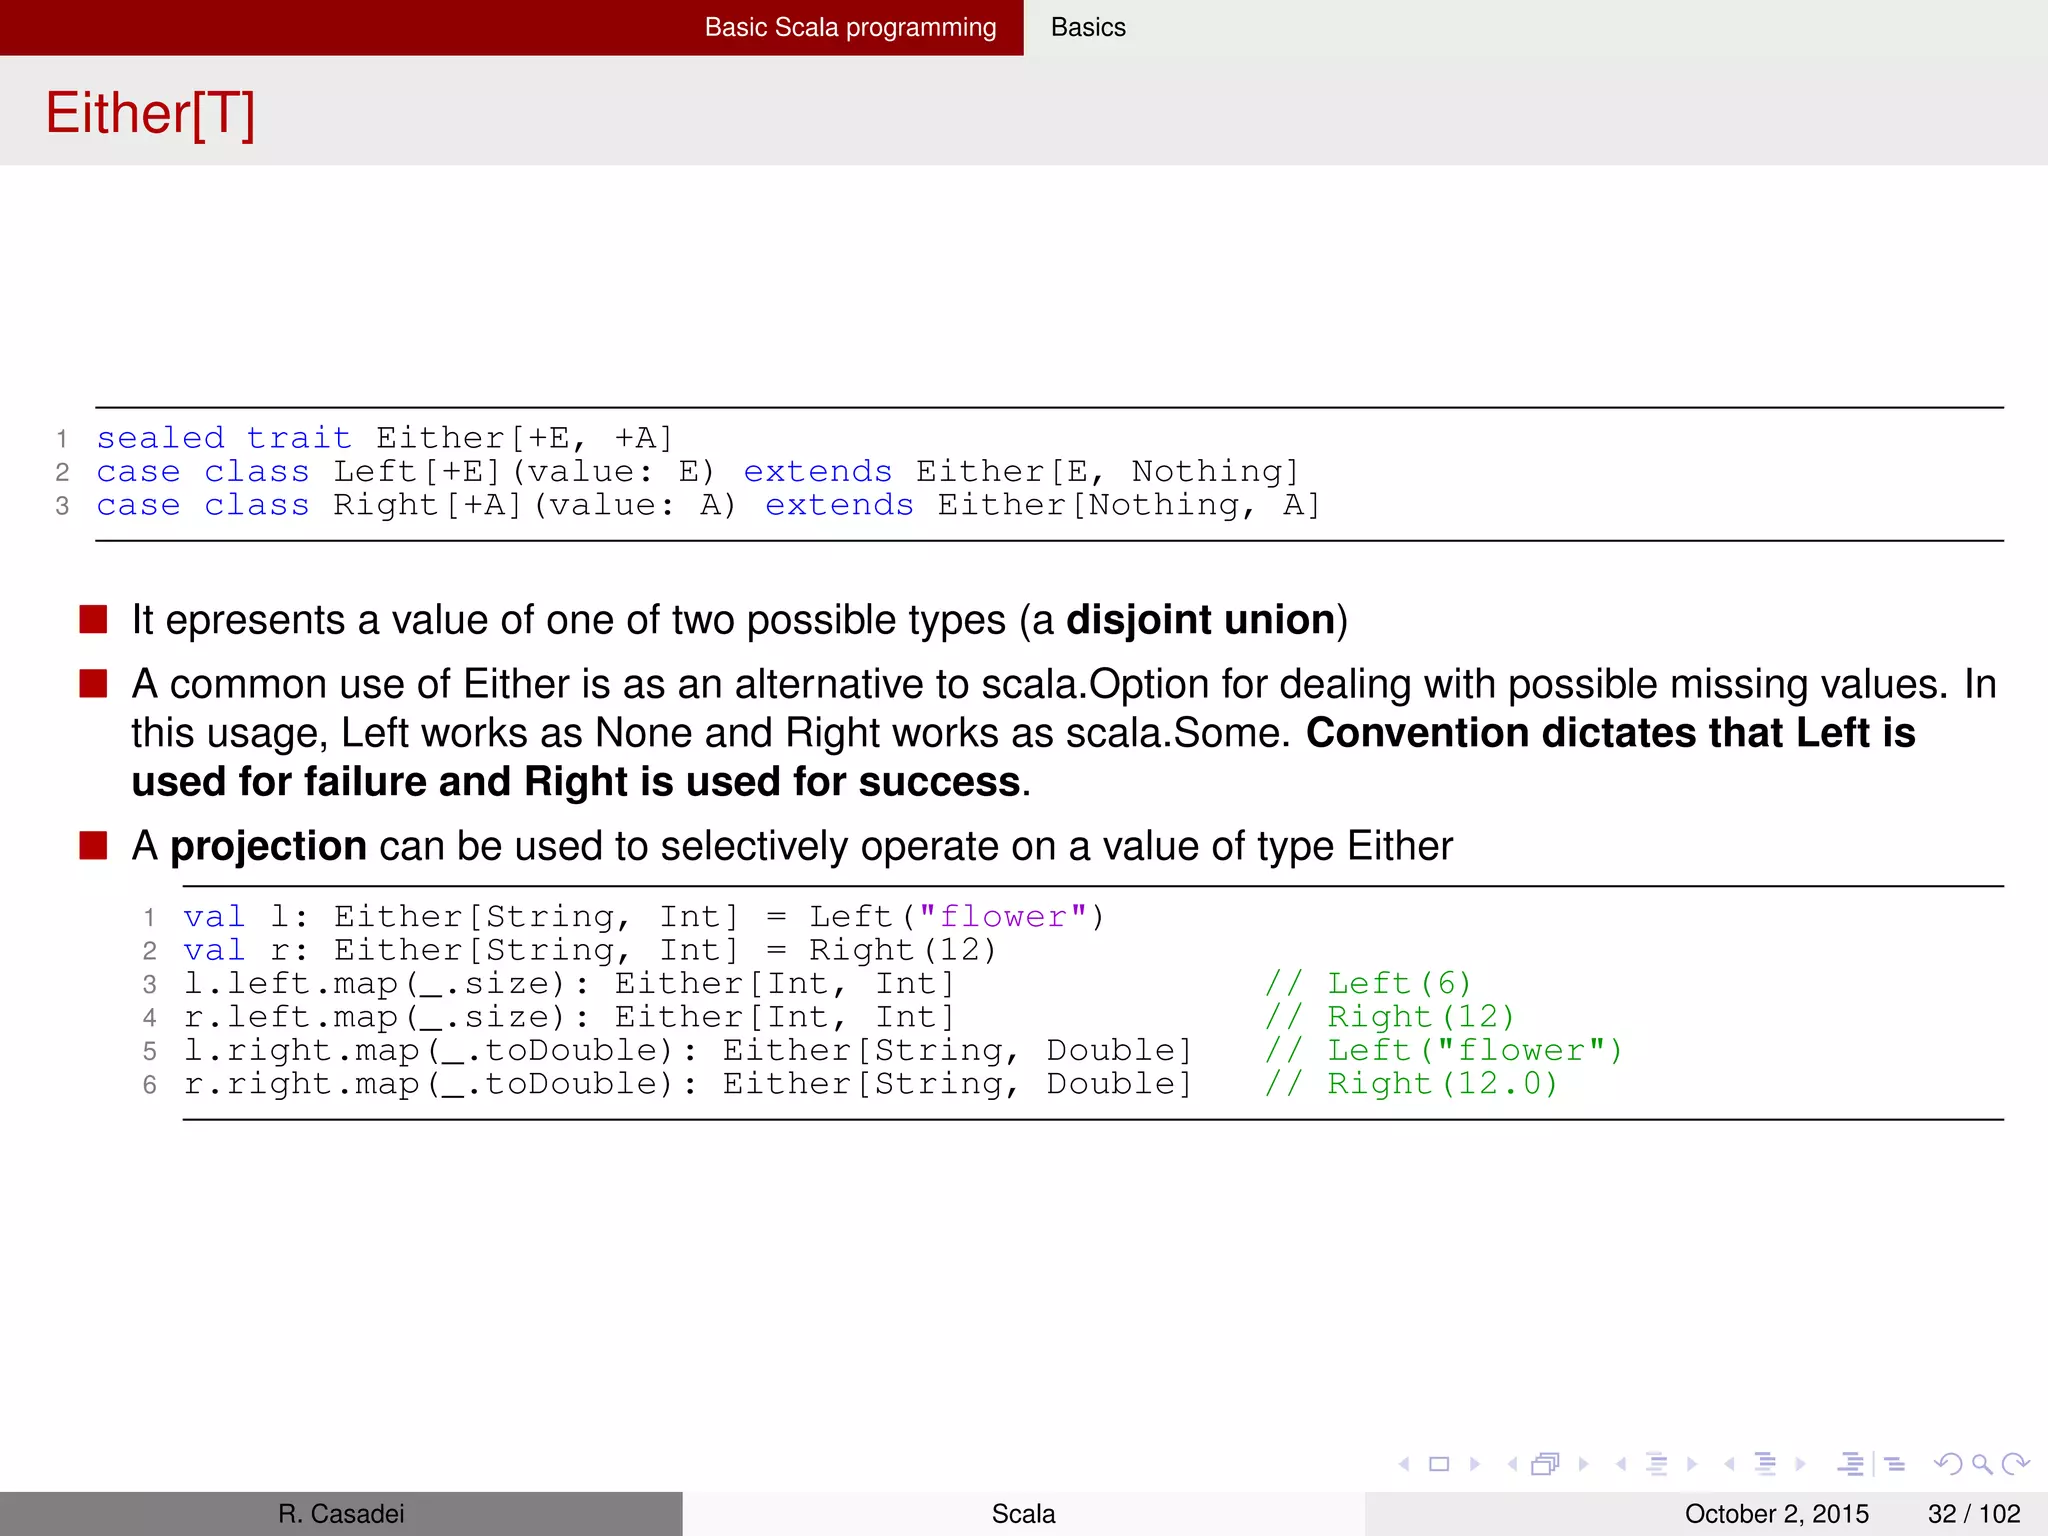The height and width of the screenshot is (1536, 2048).
Task: Open the Basics subsection tab
Action: 1088,27
